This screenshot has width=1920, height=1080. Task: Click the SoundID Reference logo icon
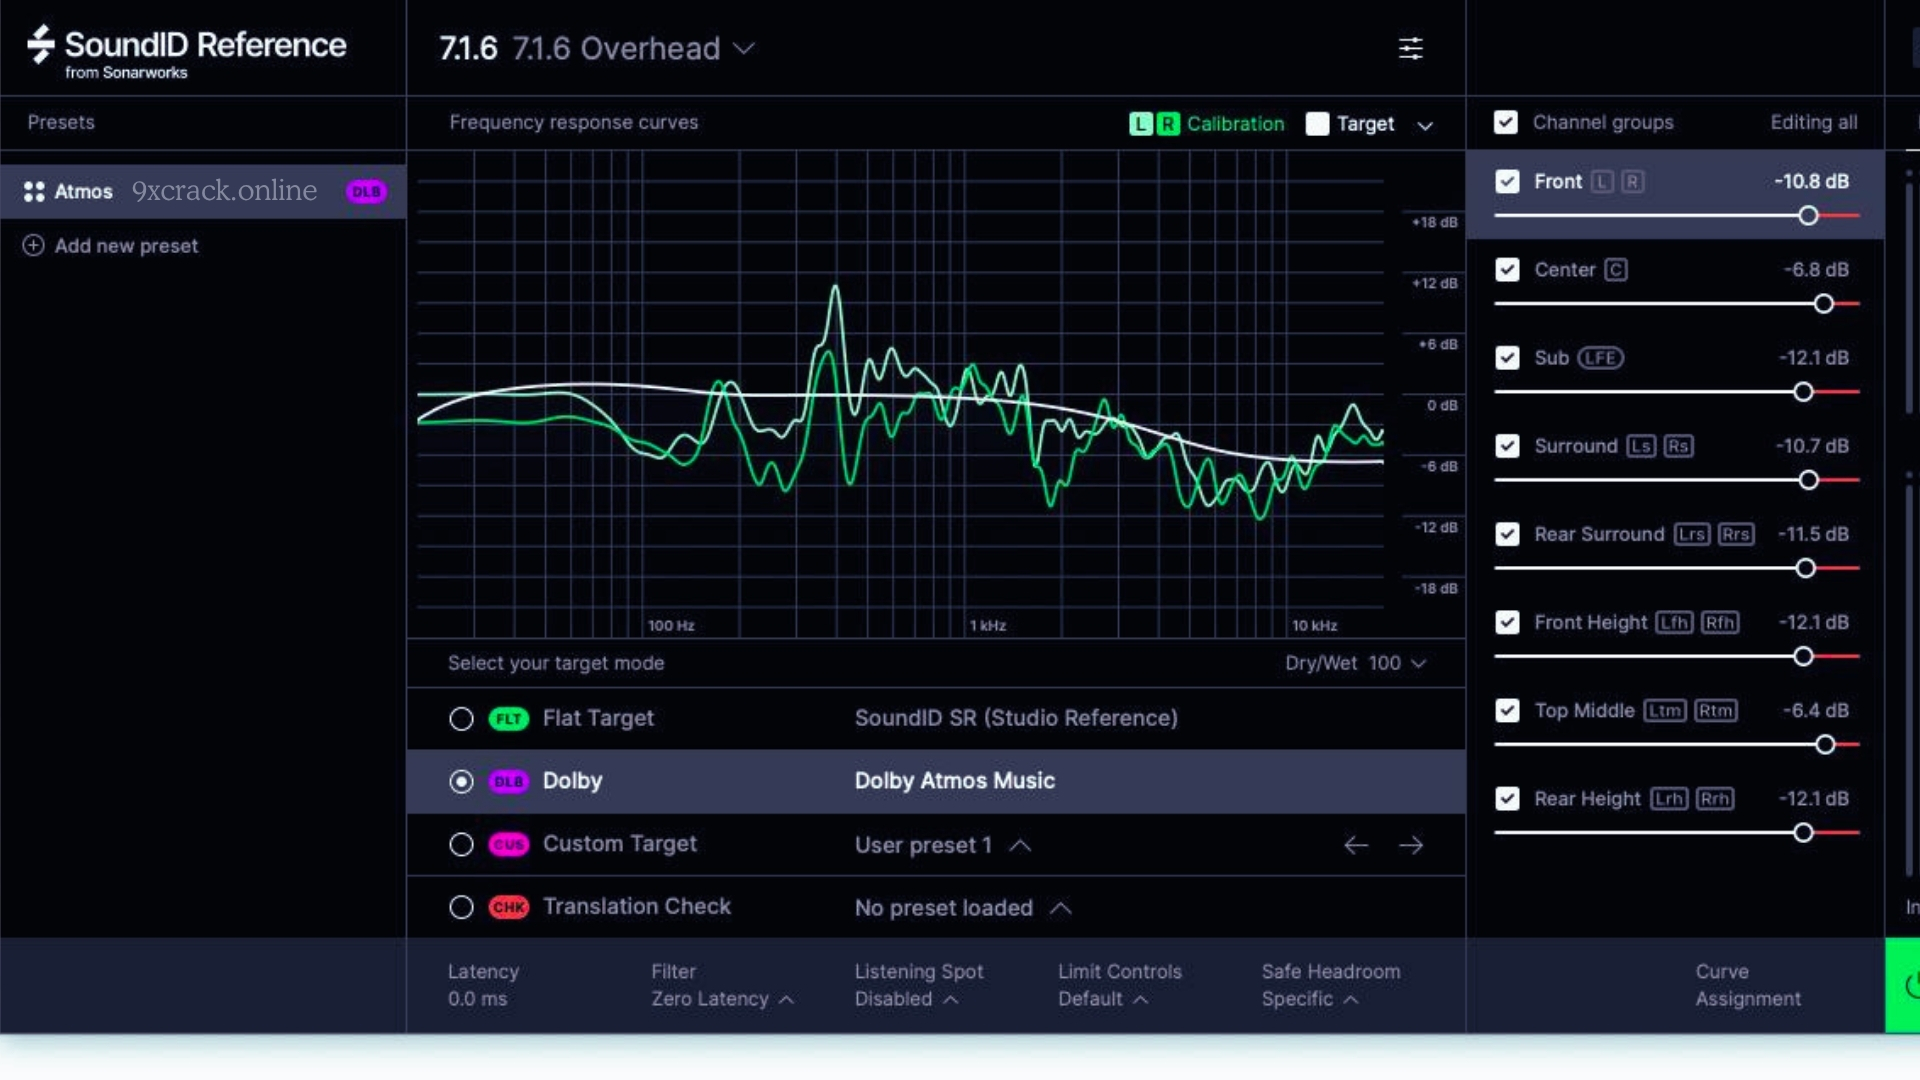[x=41, y=45]
